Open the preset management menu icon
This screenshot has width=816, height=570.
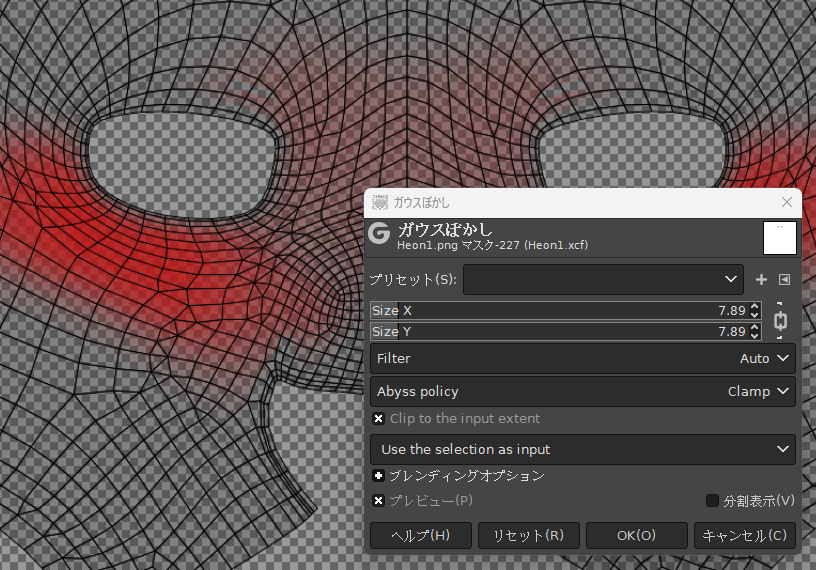pyautogui.click(x=784, y=280)
